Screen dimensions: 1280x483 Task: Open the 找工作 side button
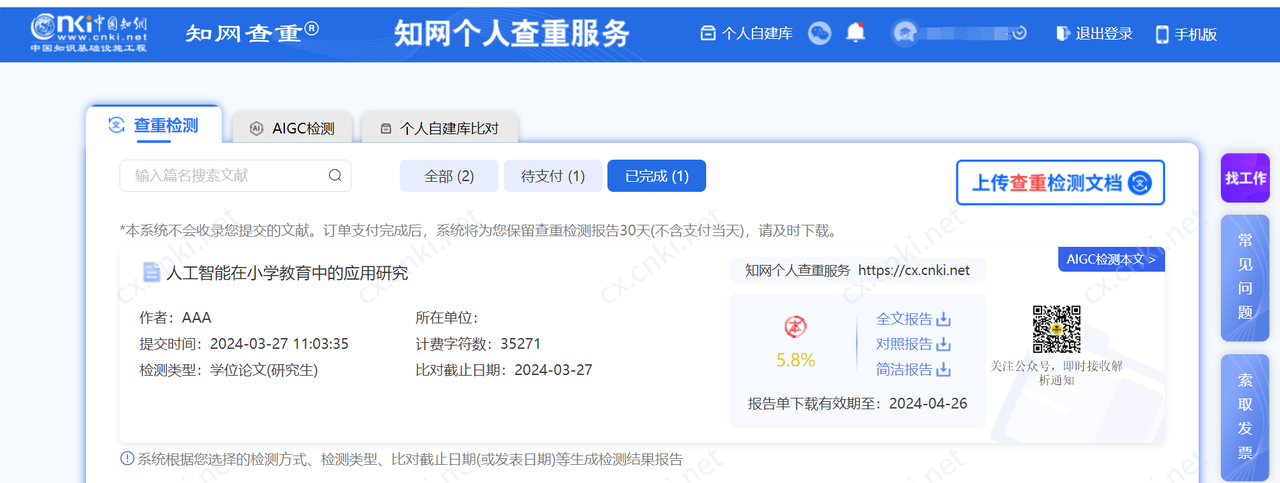(x=1245, y=178)
